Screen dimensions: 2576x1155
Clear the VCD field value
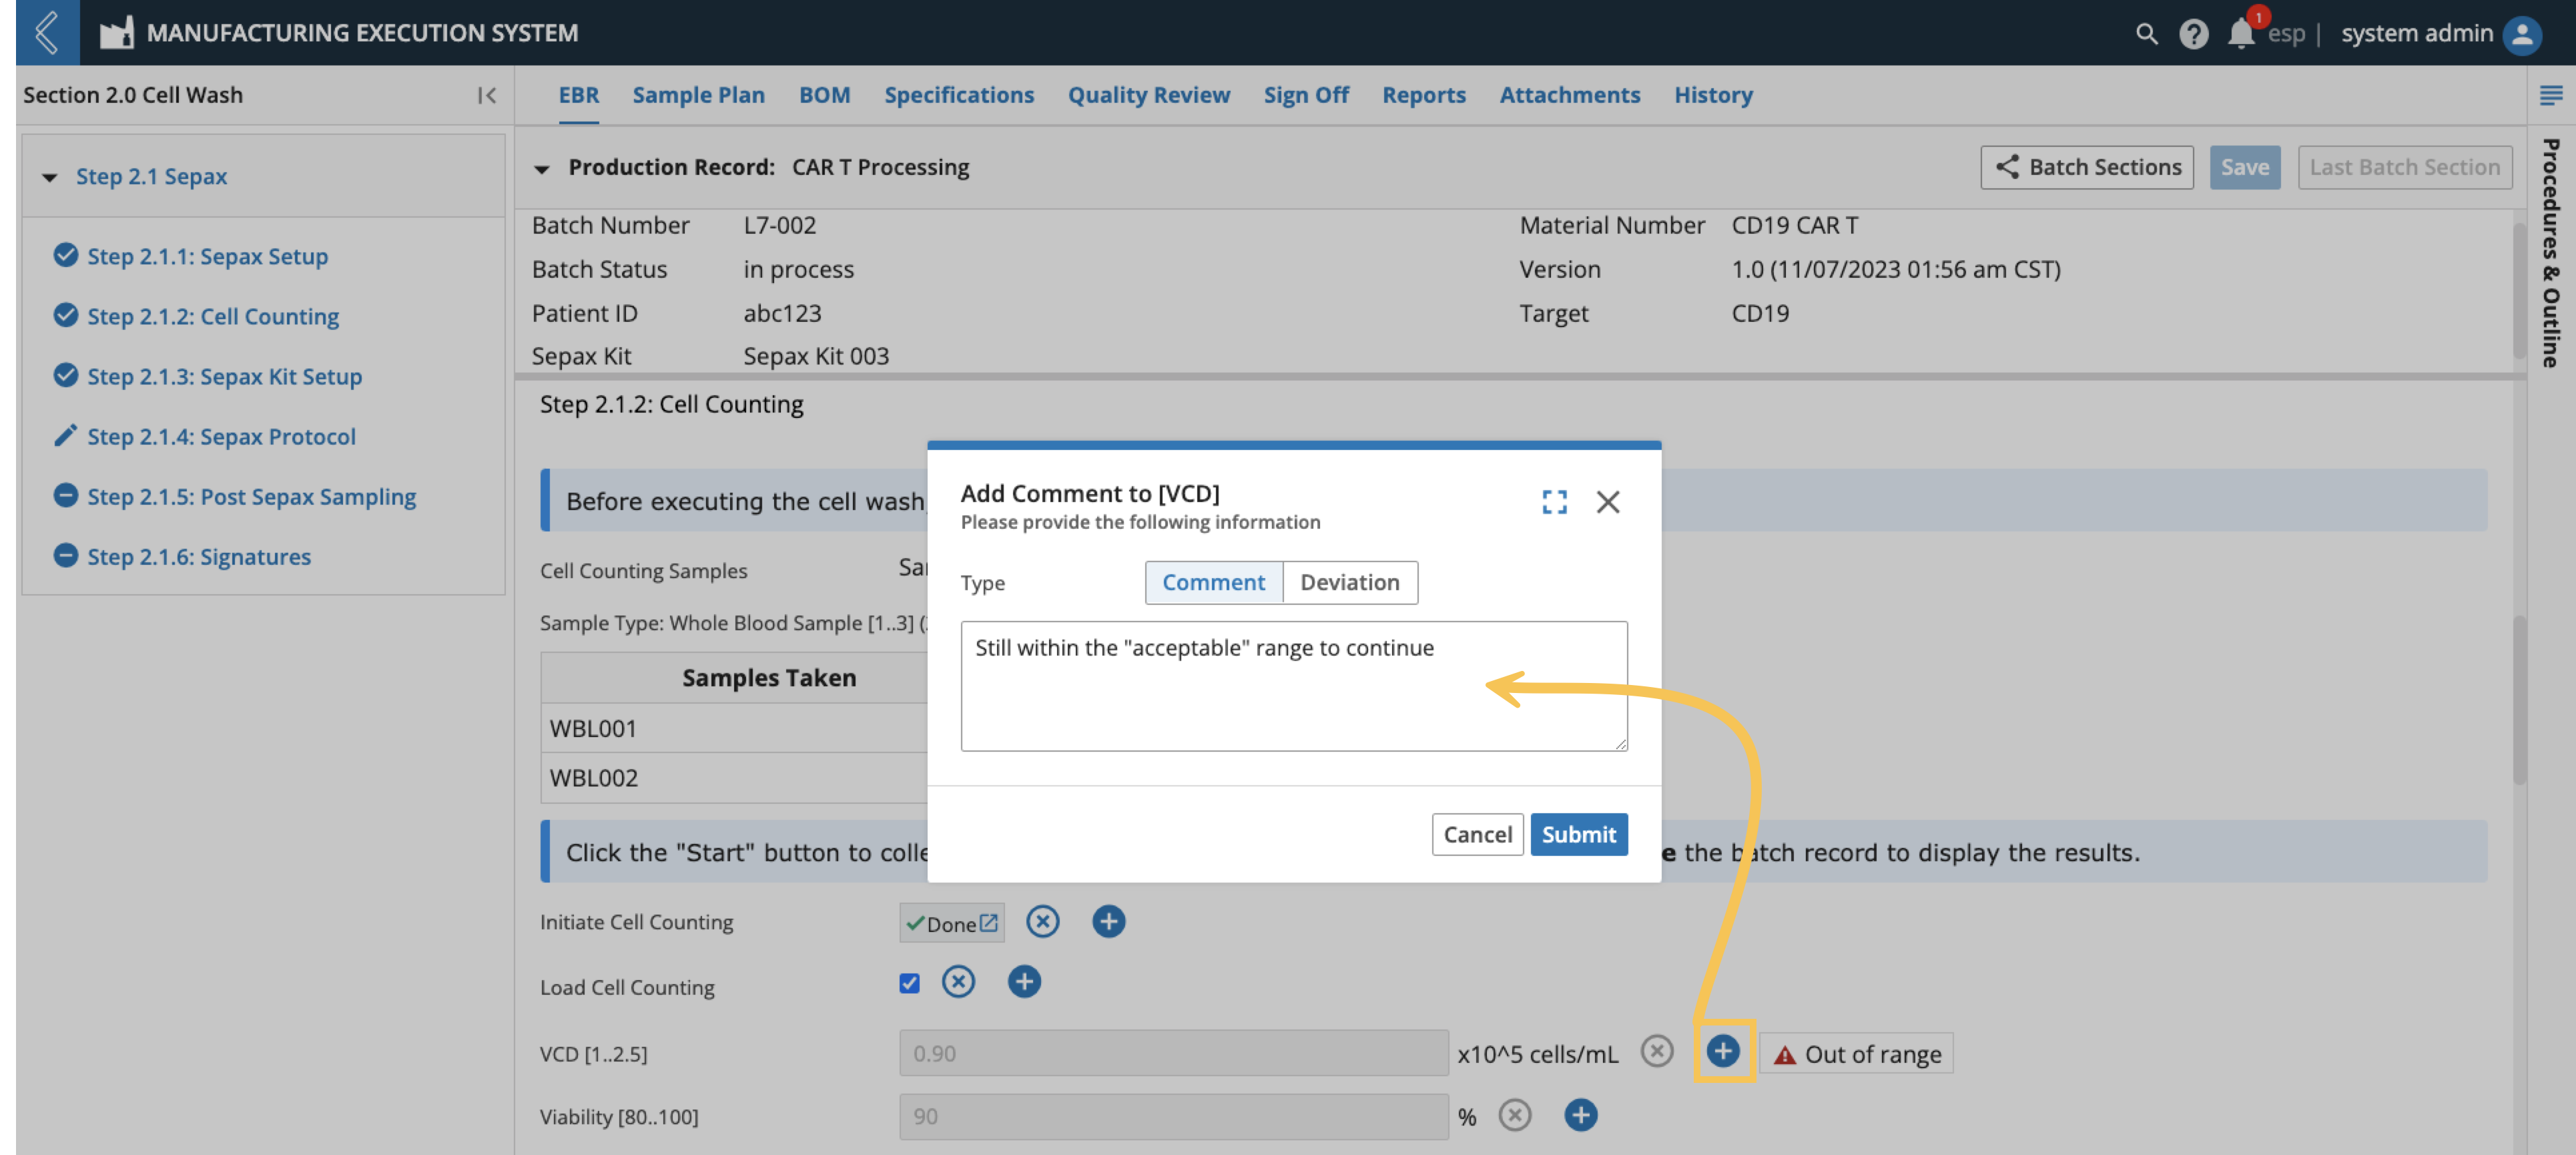click(1656, 1051)
